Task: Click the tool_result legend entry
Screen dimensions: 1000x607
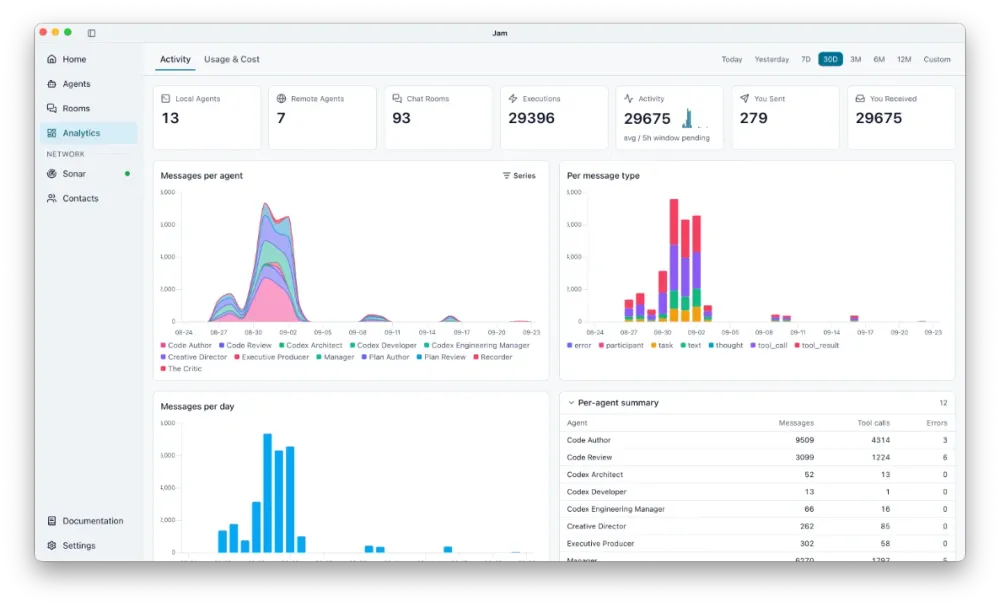Action: tap(816, 346)
